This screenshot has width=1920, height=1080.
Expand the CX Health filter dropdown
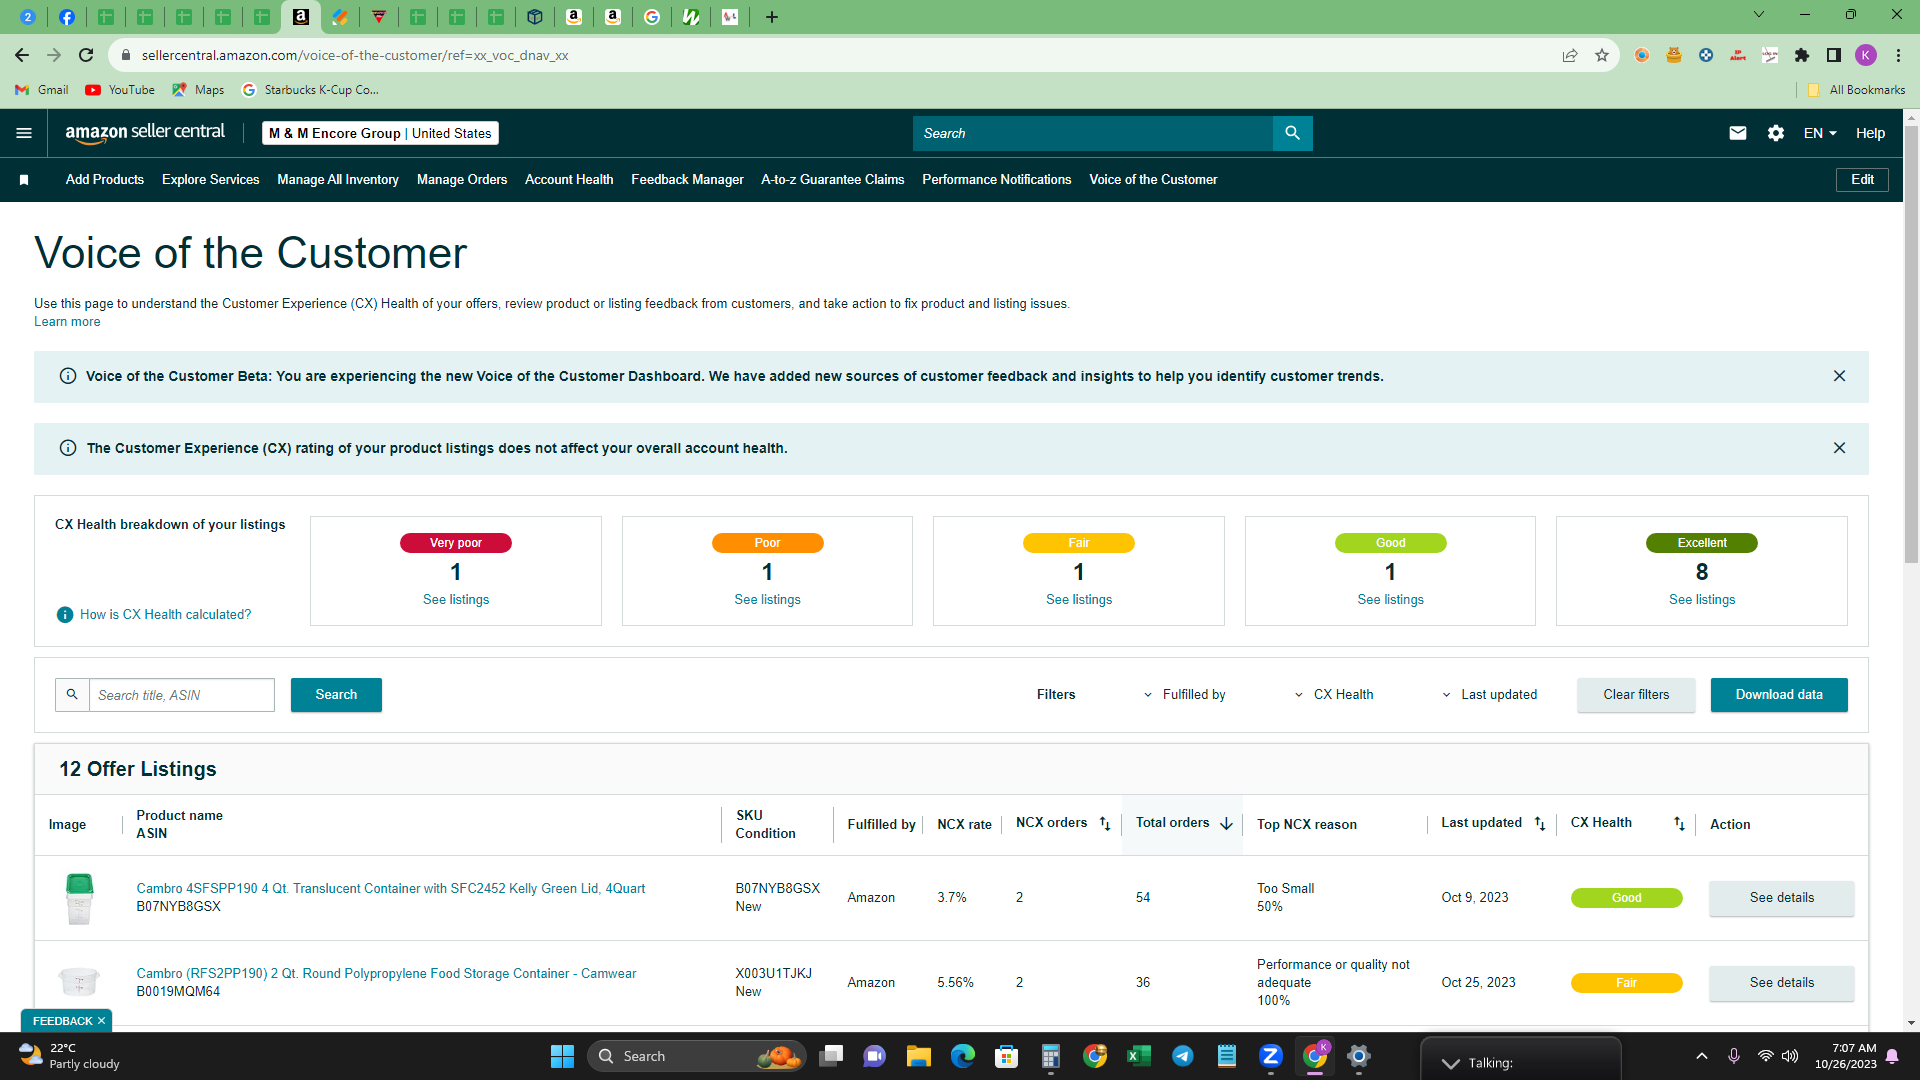(1334, 695)
